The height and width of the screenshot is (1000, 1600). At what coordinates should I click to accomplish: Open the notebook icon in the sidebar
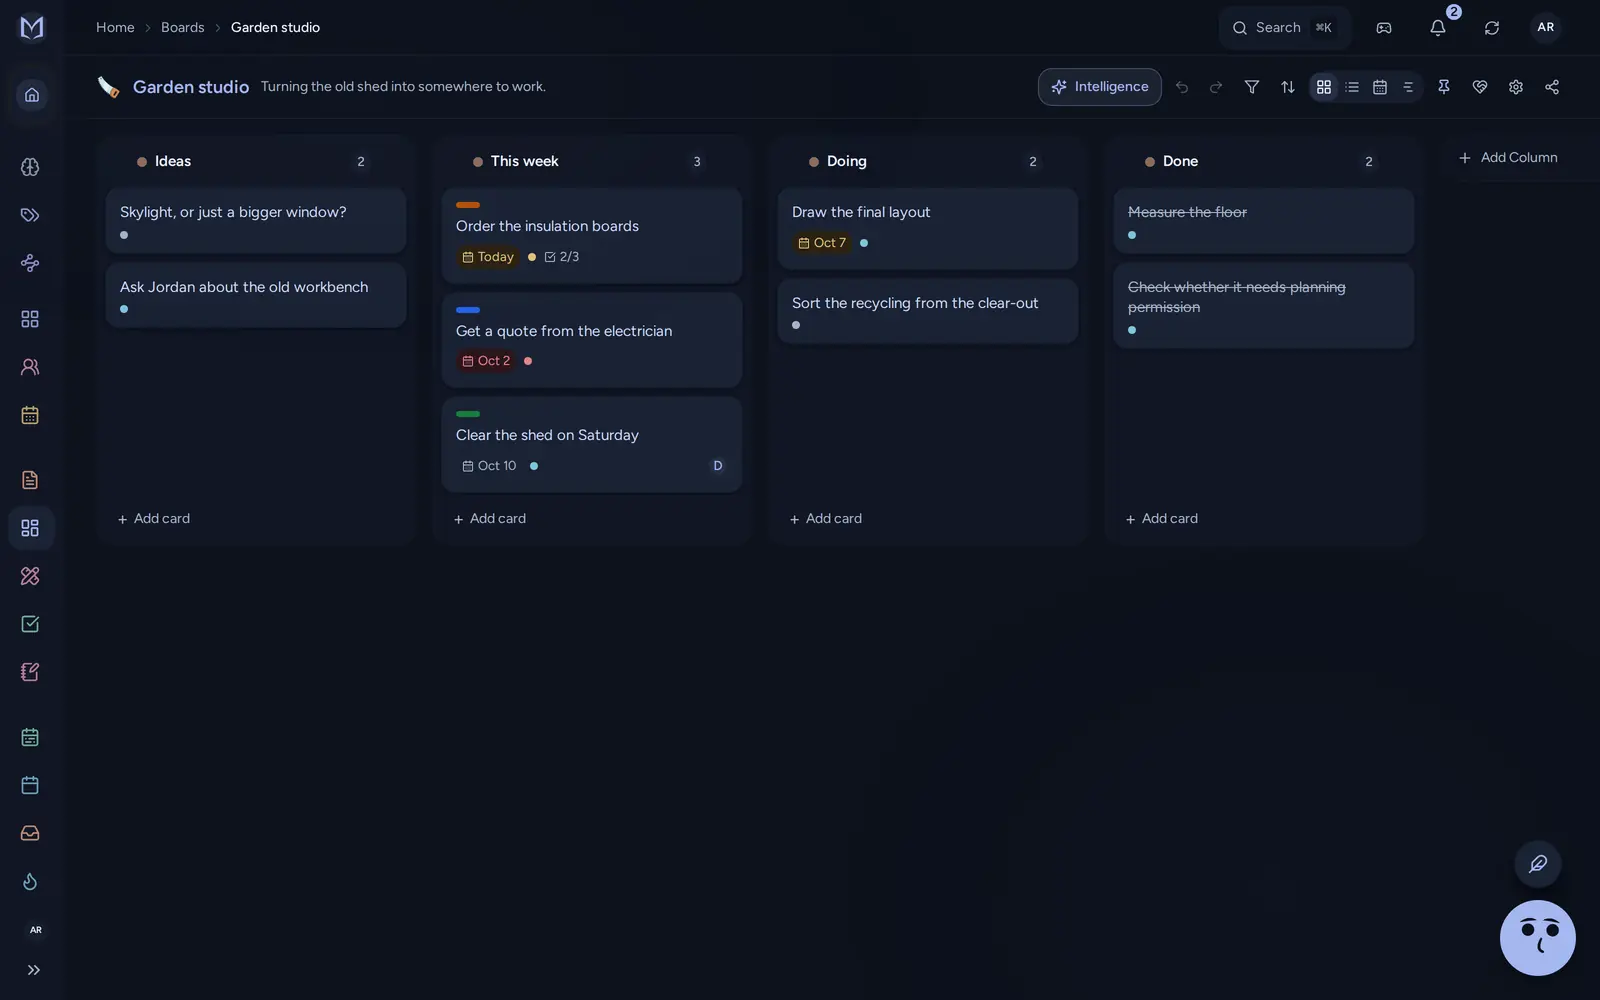coord(30,672)
